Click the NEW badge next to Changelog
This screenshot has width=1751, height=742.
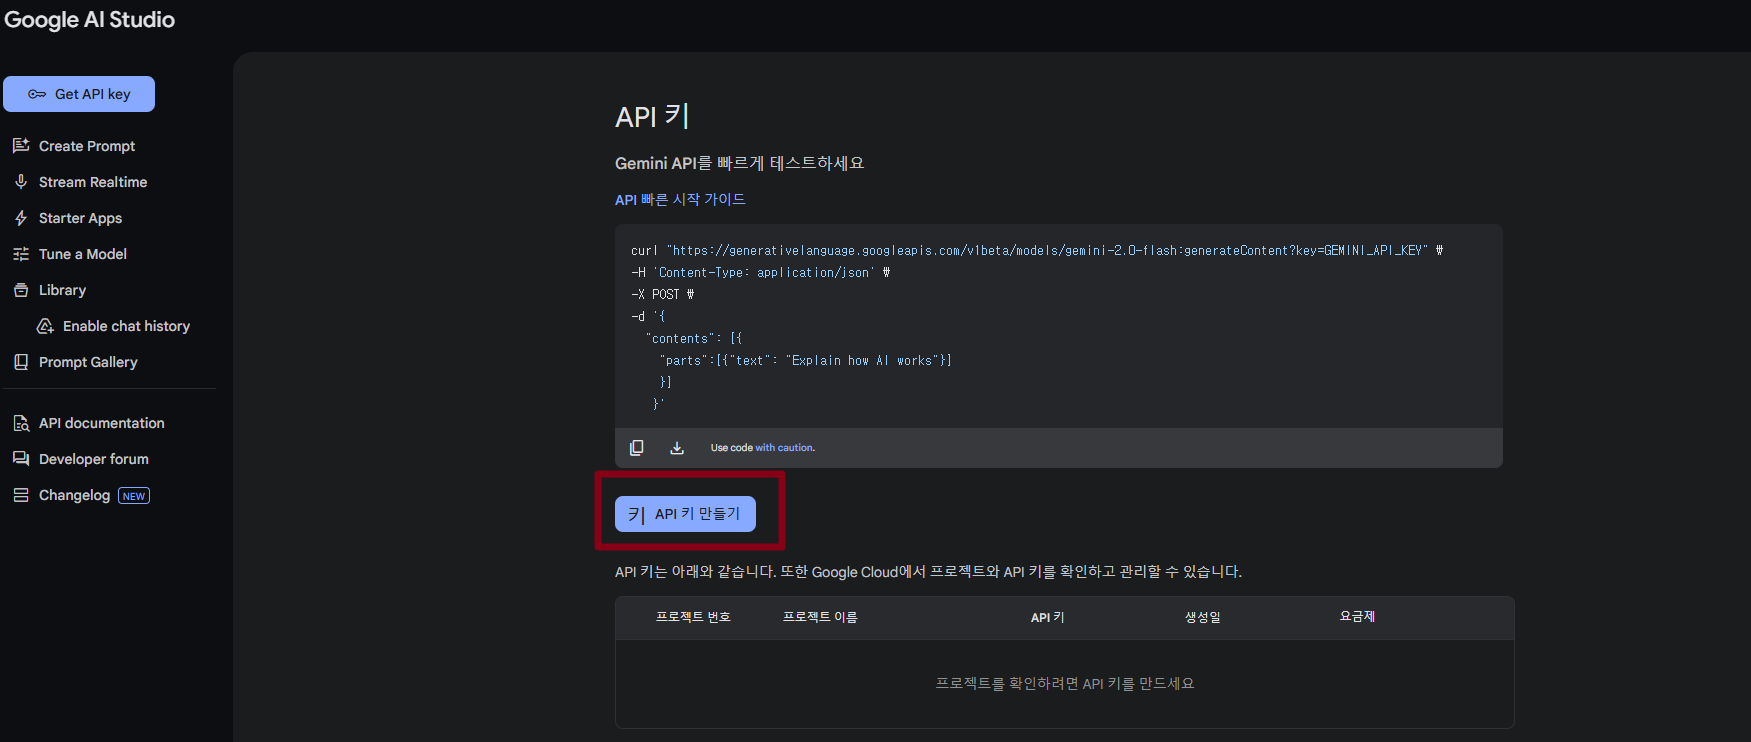(x=134, y=496)
